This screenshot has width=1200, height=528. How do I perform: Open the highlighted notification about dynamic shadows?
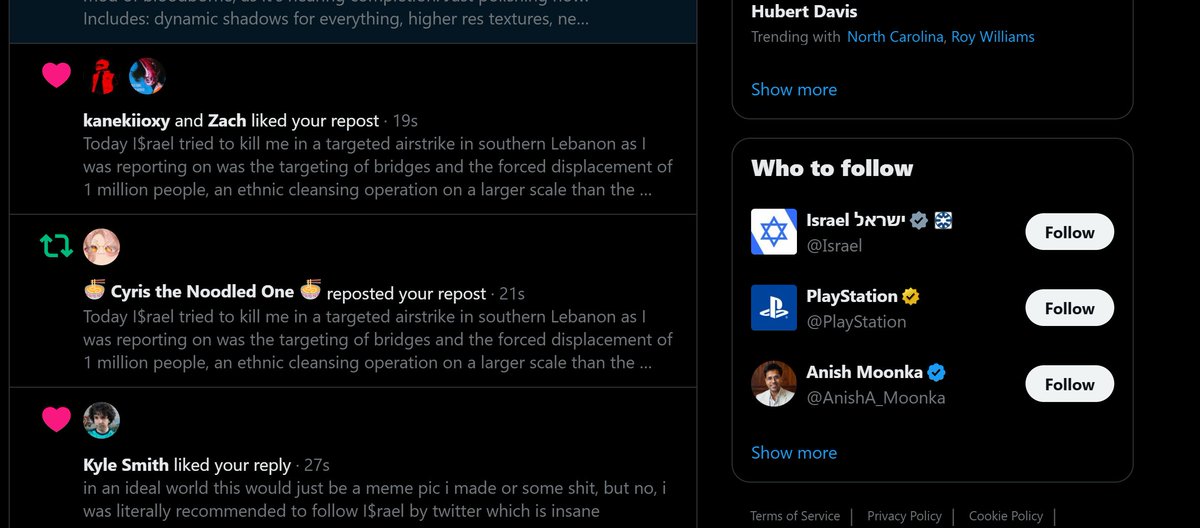click(353, 20)
